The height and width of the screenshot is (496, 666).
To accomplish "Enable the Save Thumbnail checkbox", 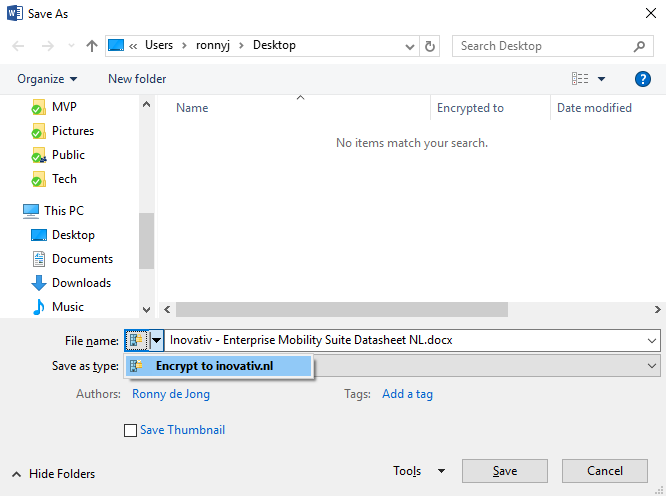I will [130, 430].
